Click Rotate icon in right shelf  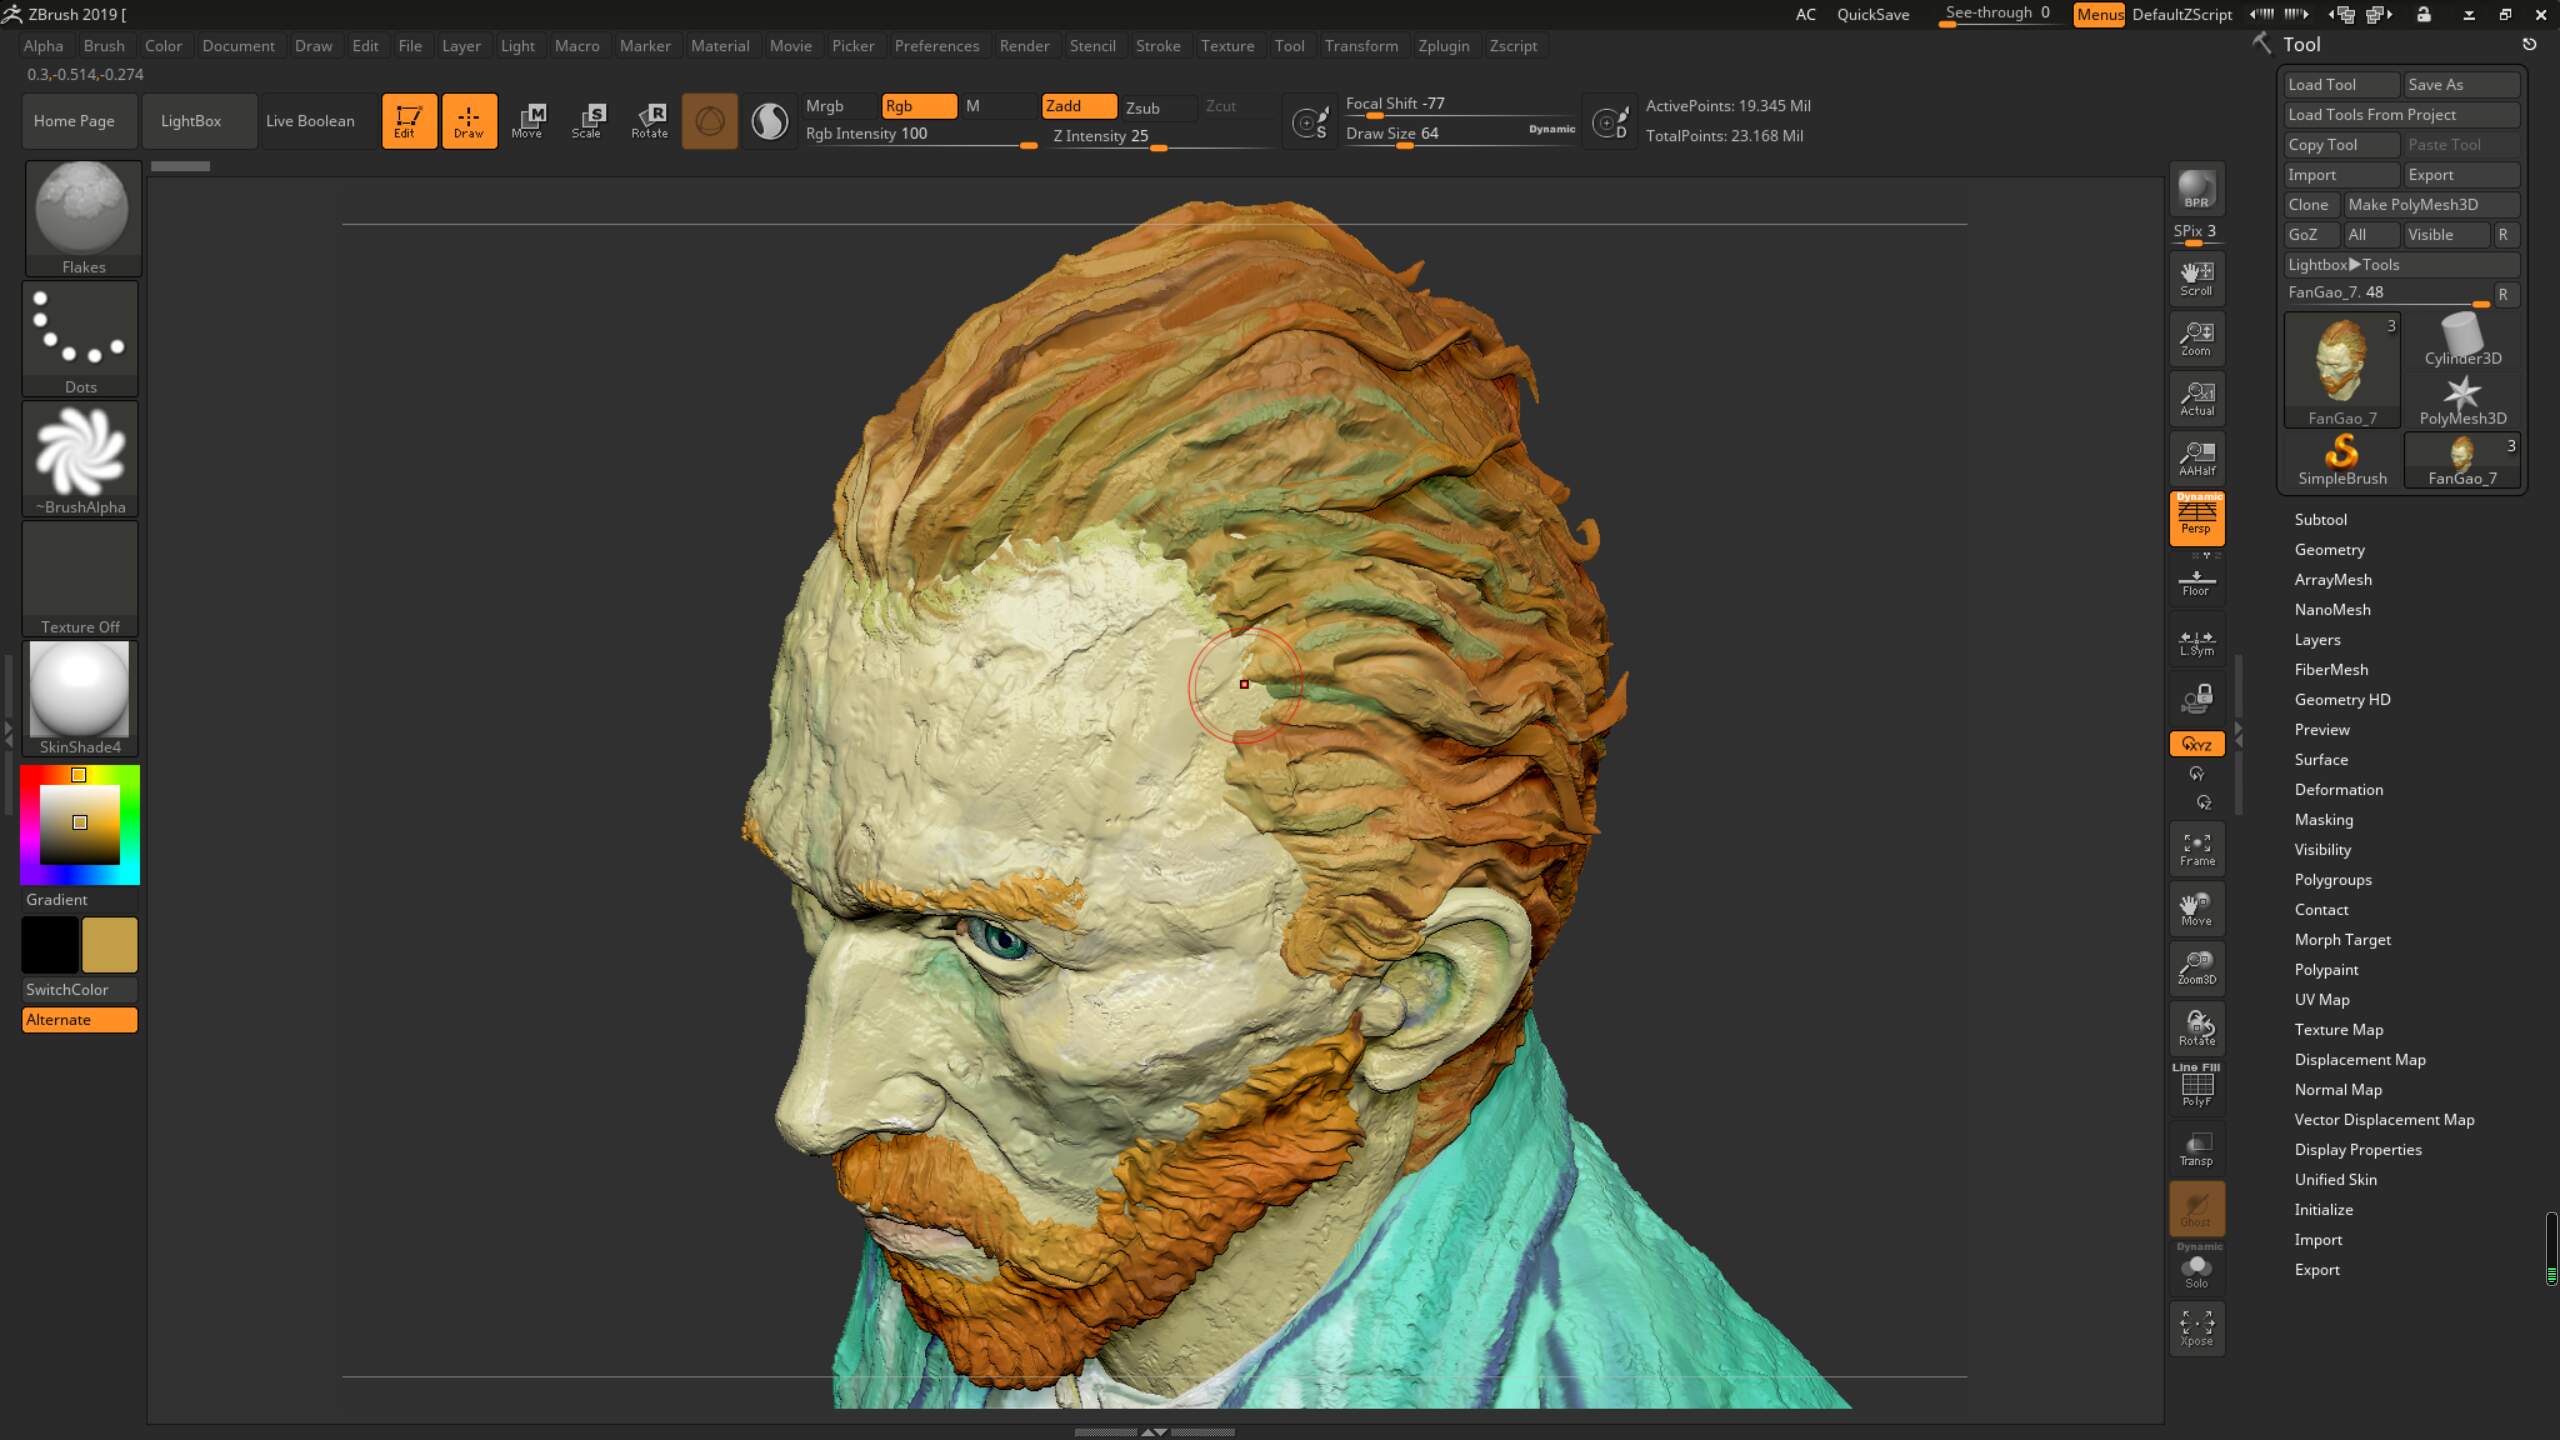click(2197, 1028)
